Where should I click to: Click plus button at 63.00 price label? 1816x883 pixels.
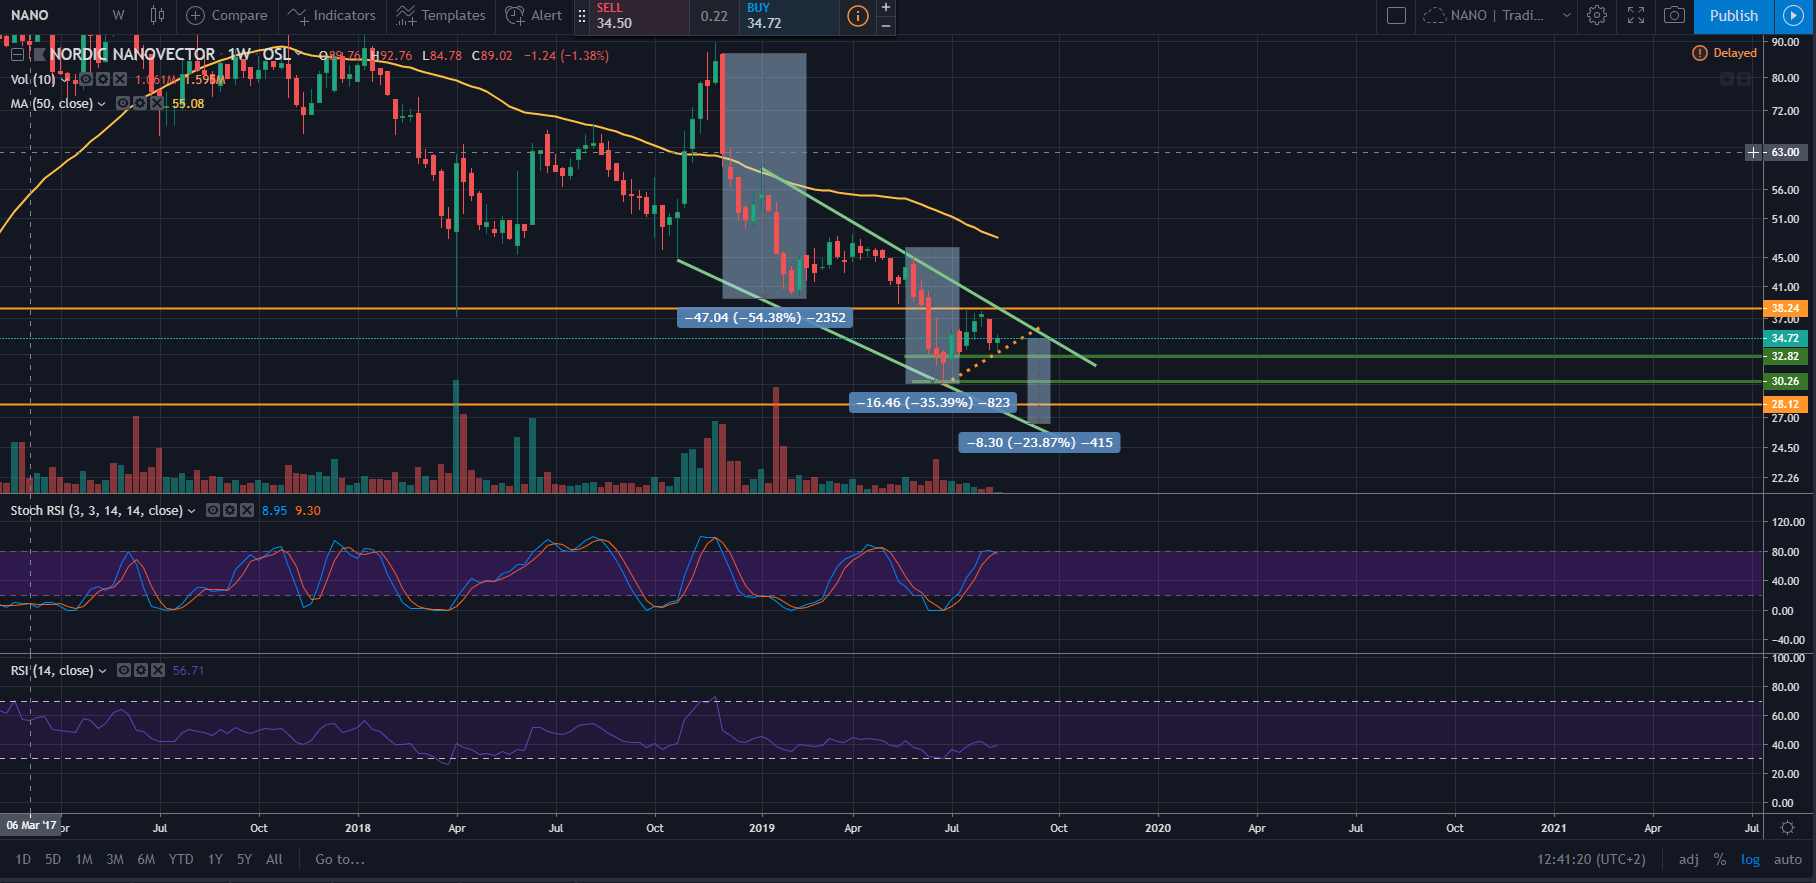[1753, 152]
